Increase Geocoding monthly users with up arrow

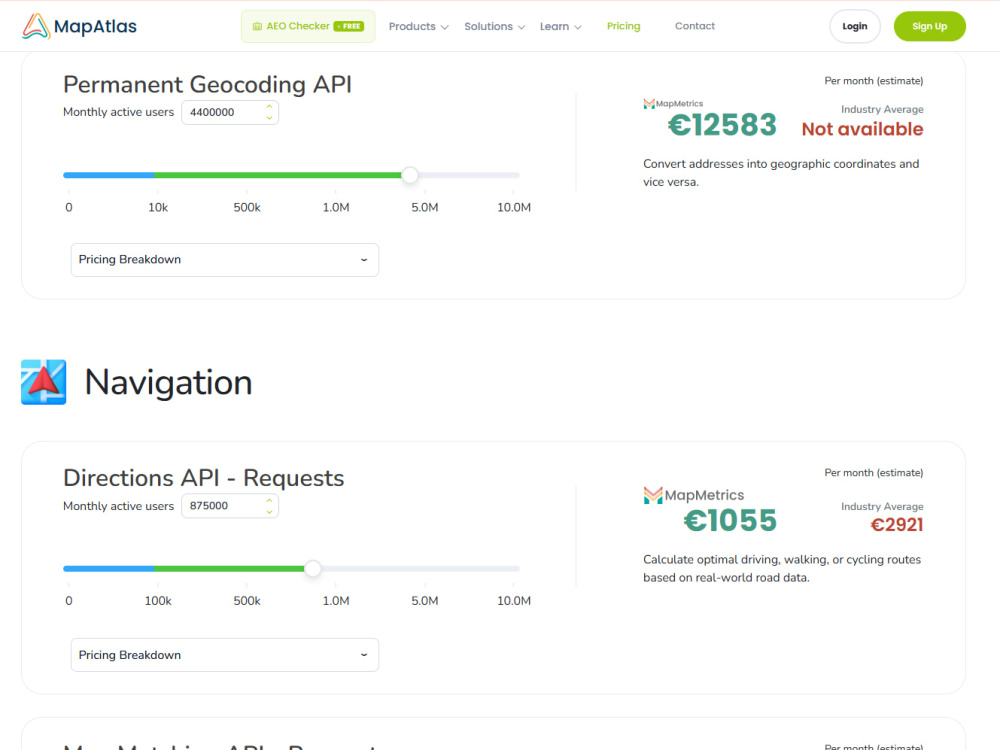point(269,107)
